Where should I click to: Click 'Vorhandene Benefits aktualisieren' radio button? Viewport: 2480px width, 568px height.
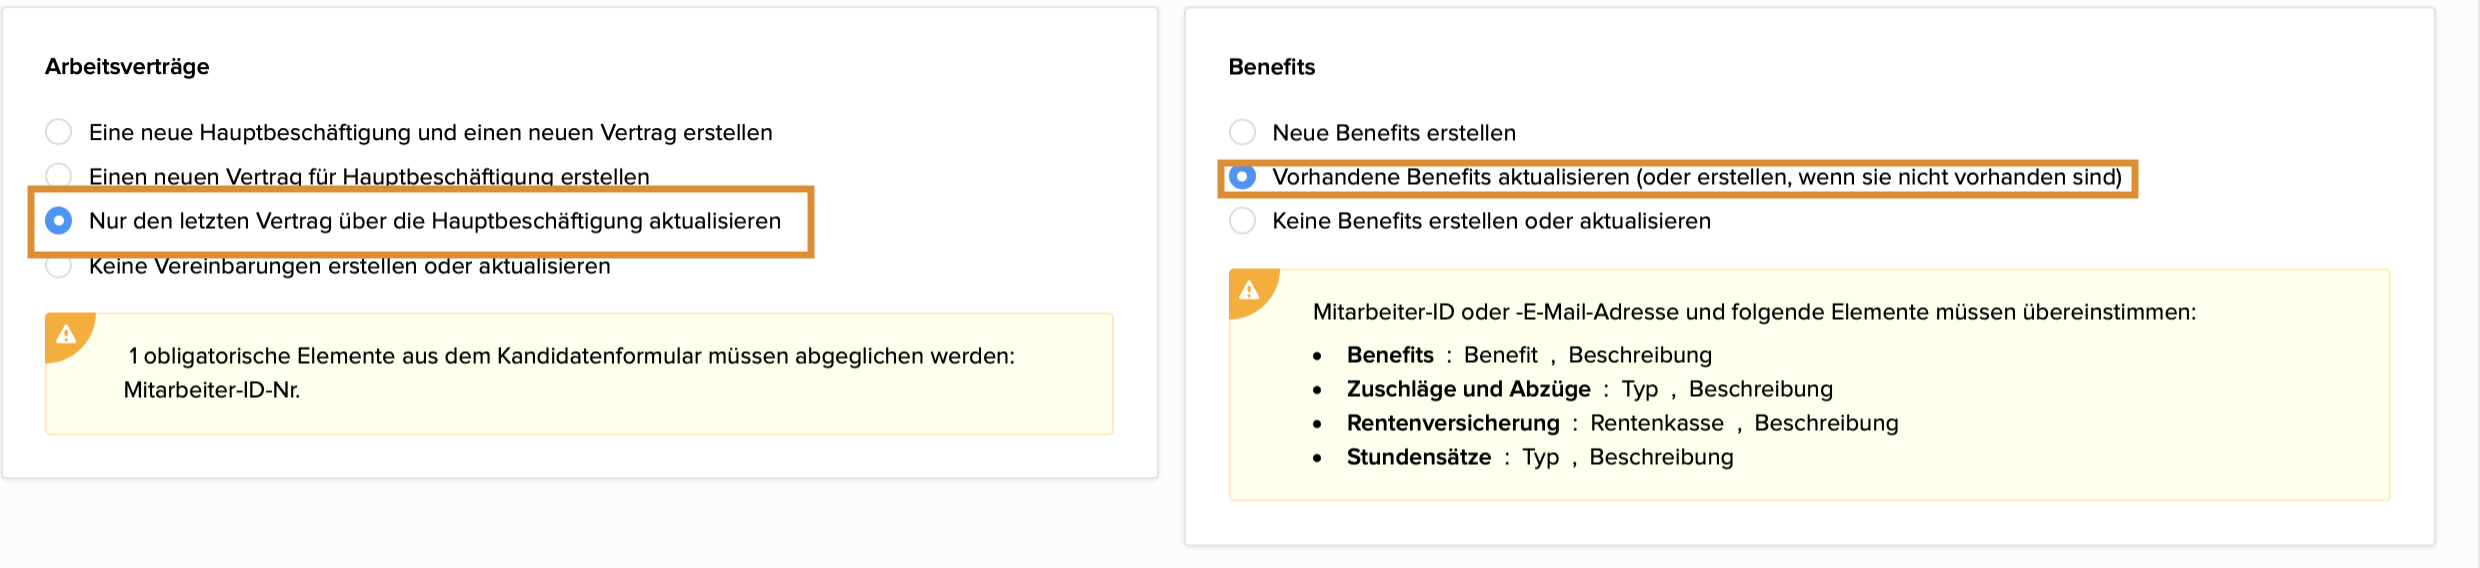[x=1242, y=177]
